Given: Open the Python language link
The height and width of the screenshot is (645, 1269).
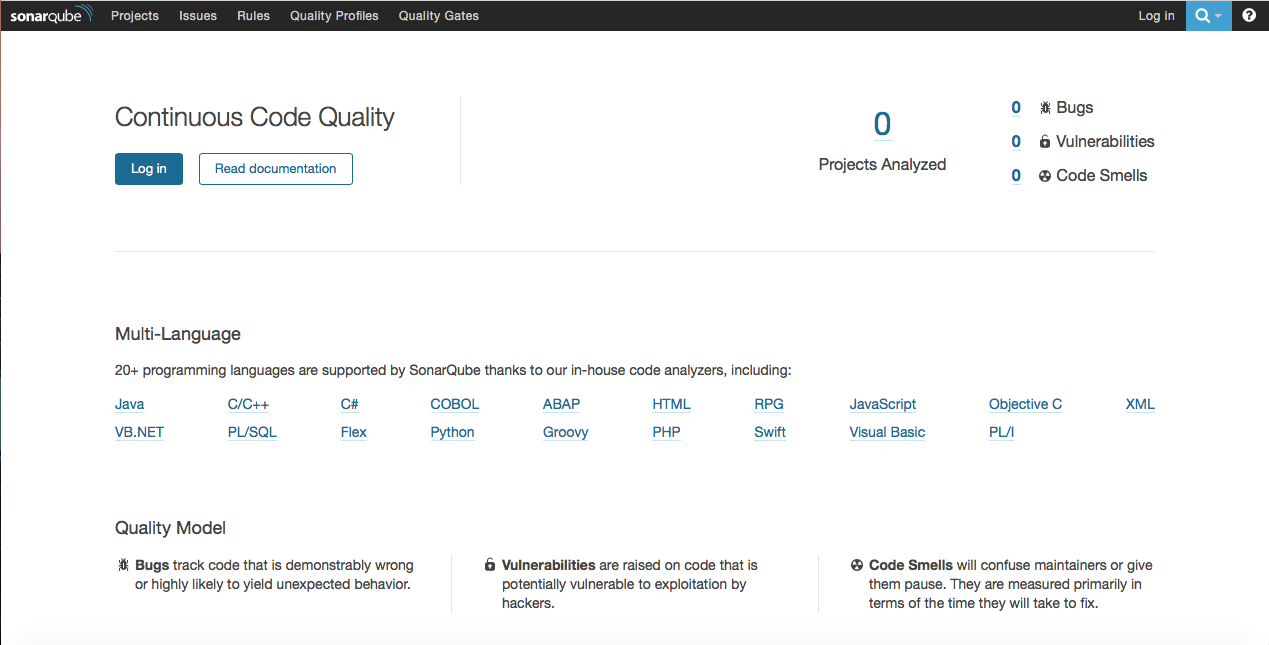Looking at the screenshot, I should click(453, 433).
